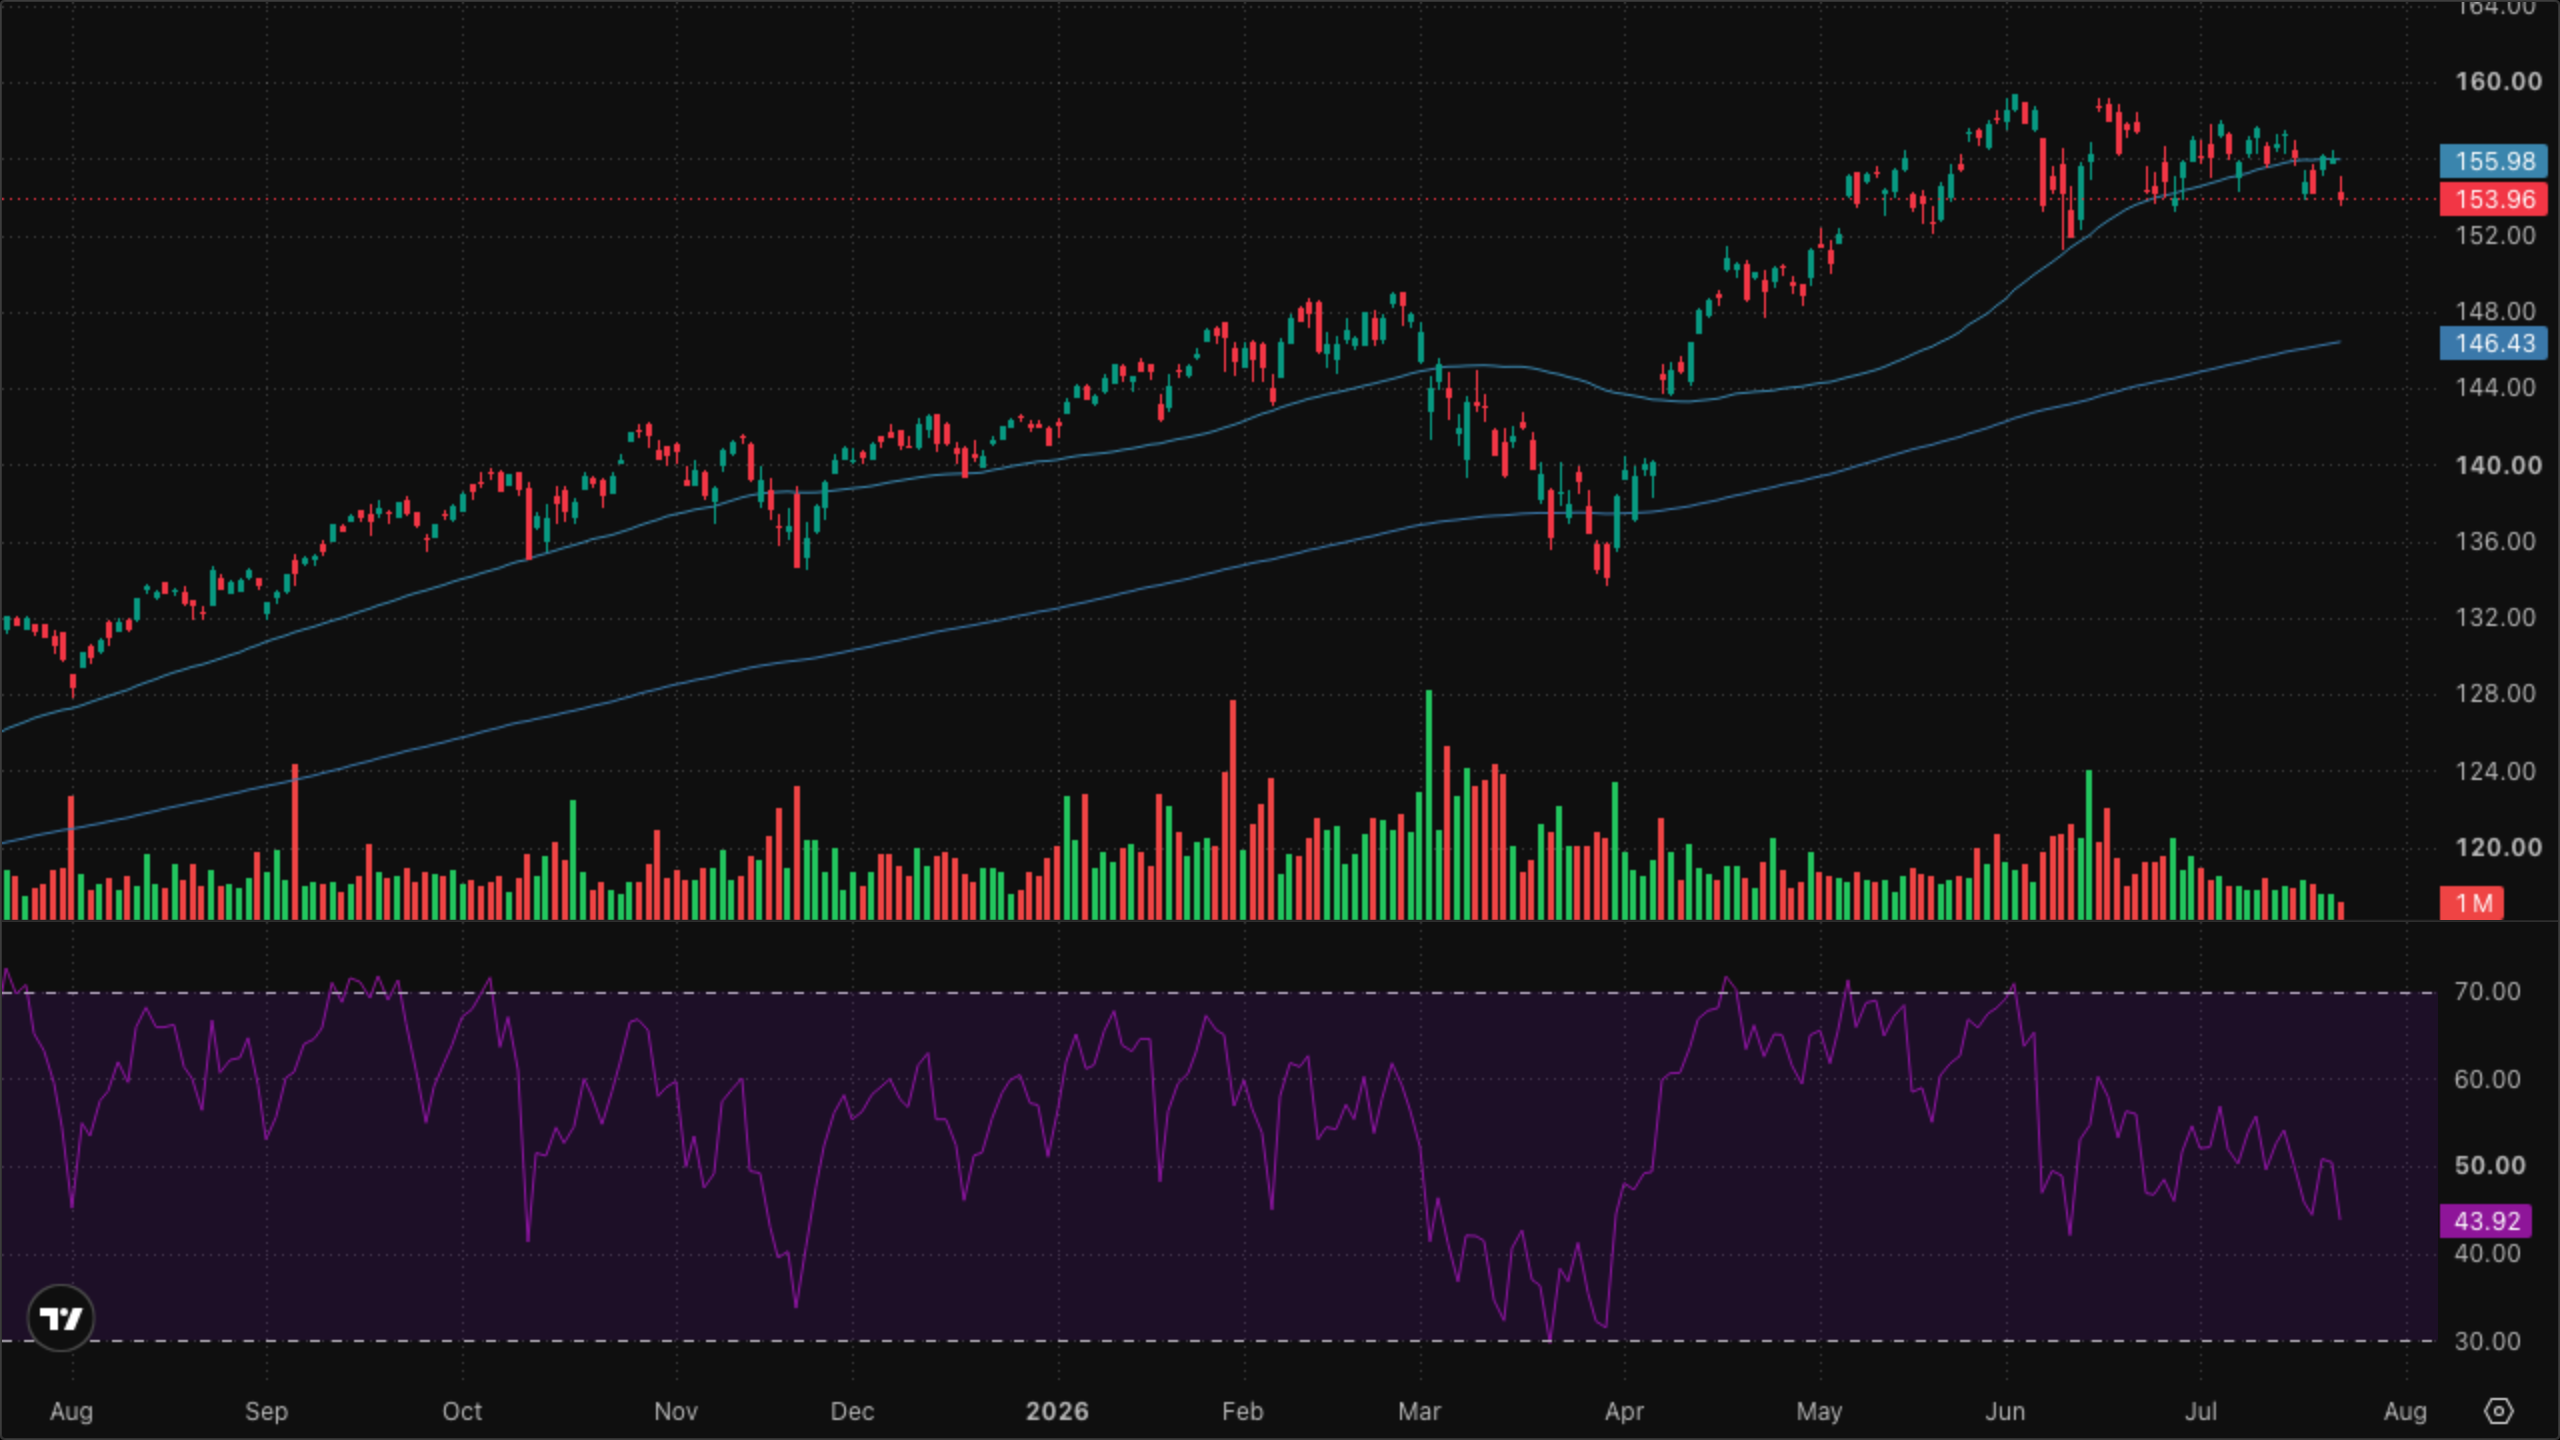Click the red 1 M volume label
The width and height of the screenshot is (2560, 1440).
coord(2472,903)
